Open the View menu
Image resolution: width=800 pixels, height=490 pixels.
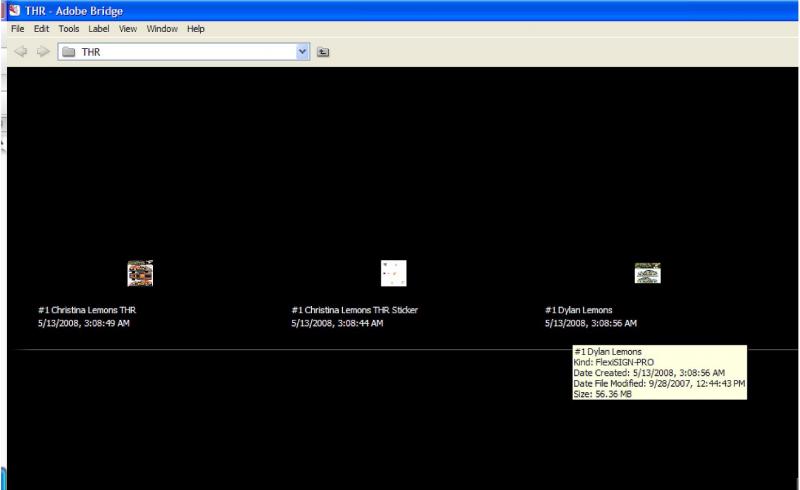pyautogui.click(x=128, y=29)
